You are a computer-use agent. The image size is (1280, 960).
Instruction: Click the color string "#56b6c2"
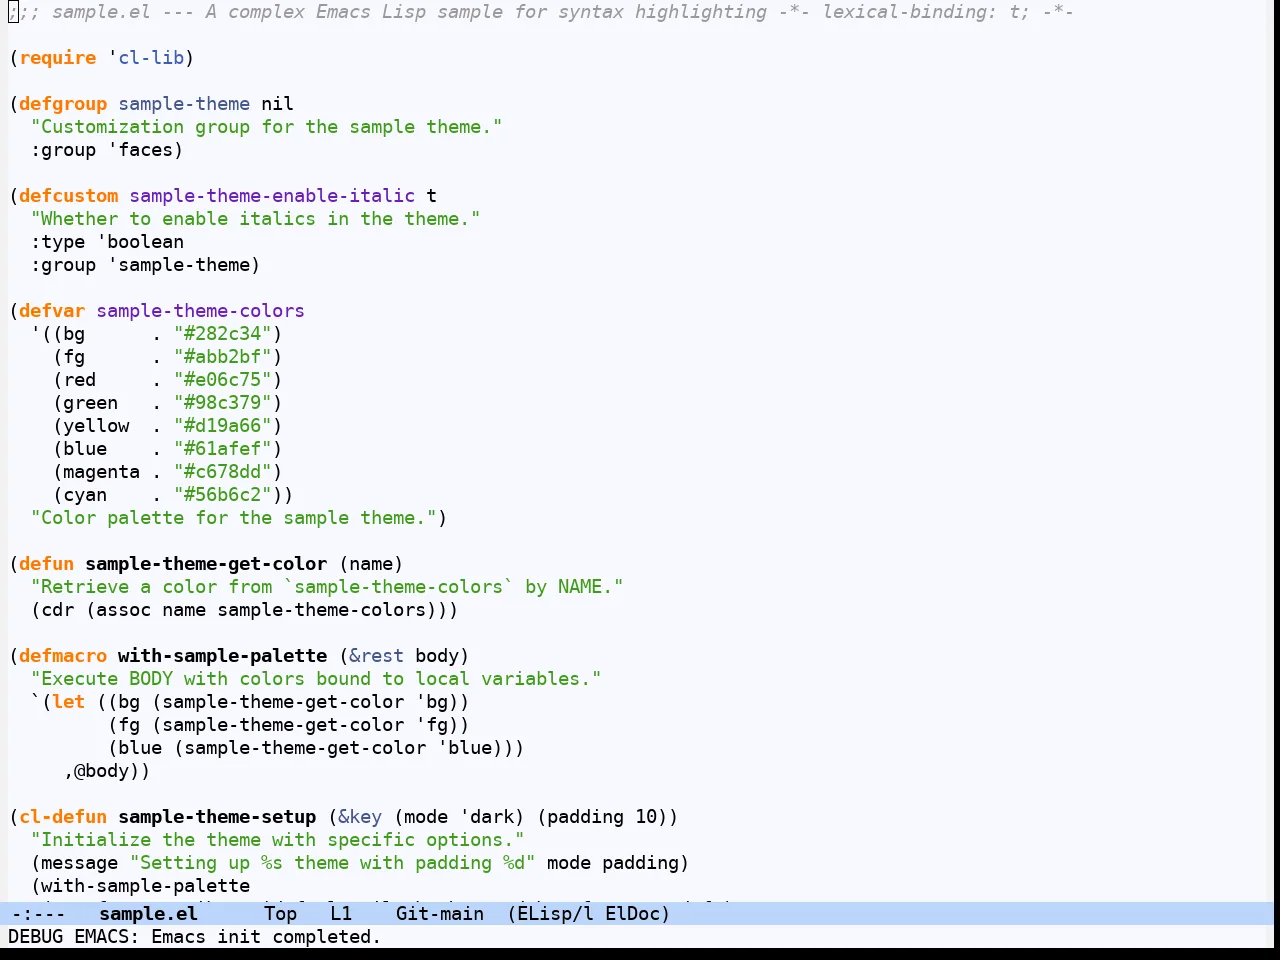[x=223, y=495]
